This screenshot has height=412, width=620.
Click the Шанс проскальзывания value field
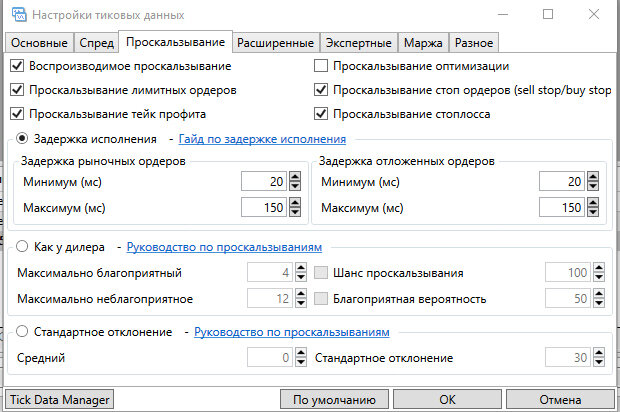coord(568,272)
